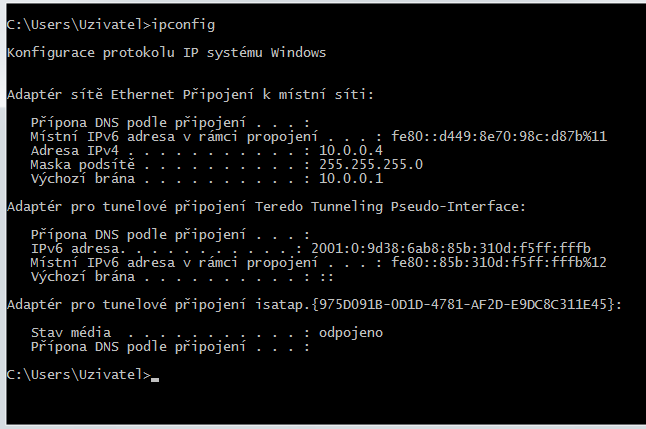Click the media state value 'odpojeno'
The image size is (646, 429).
[351, 331]
